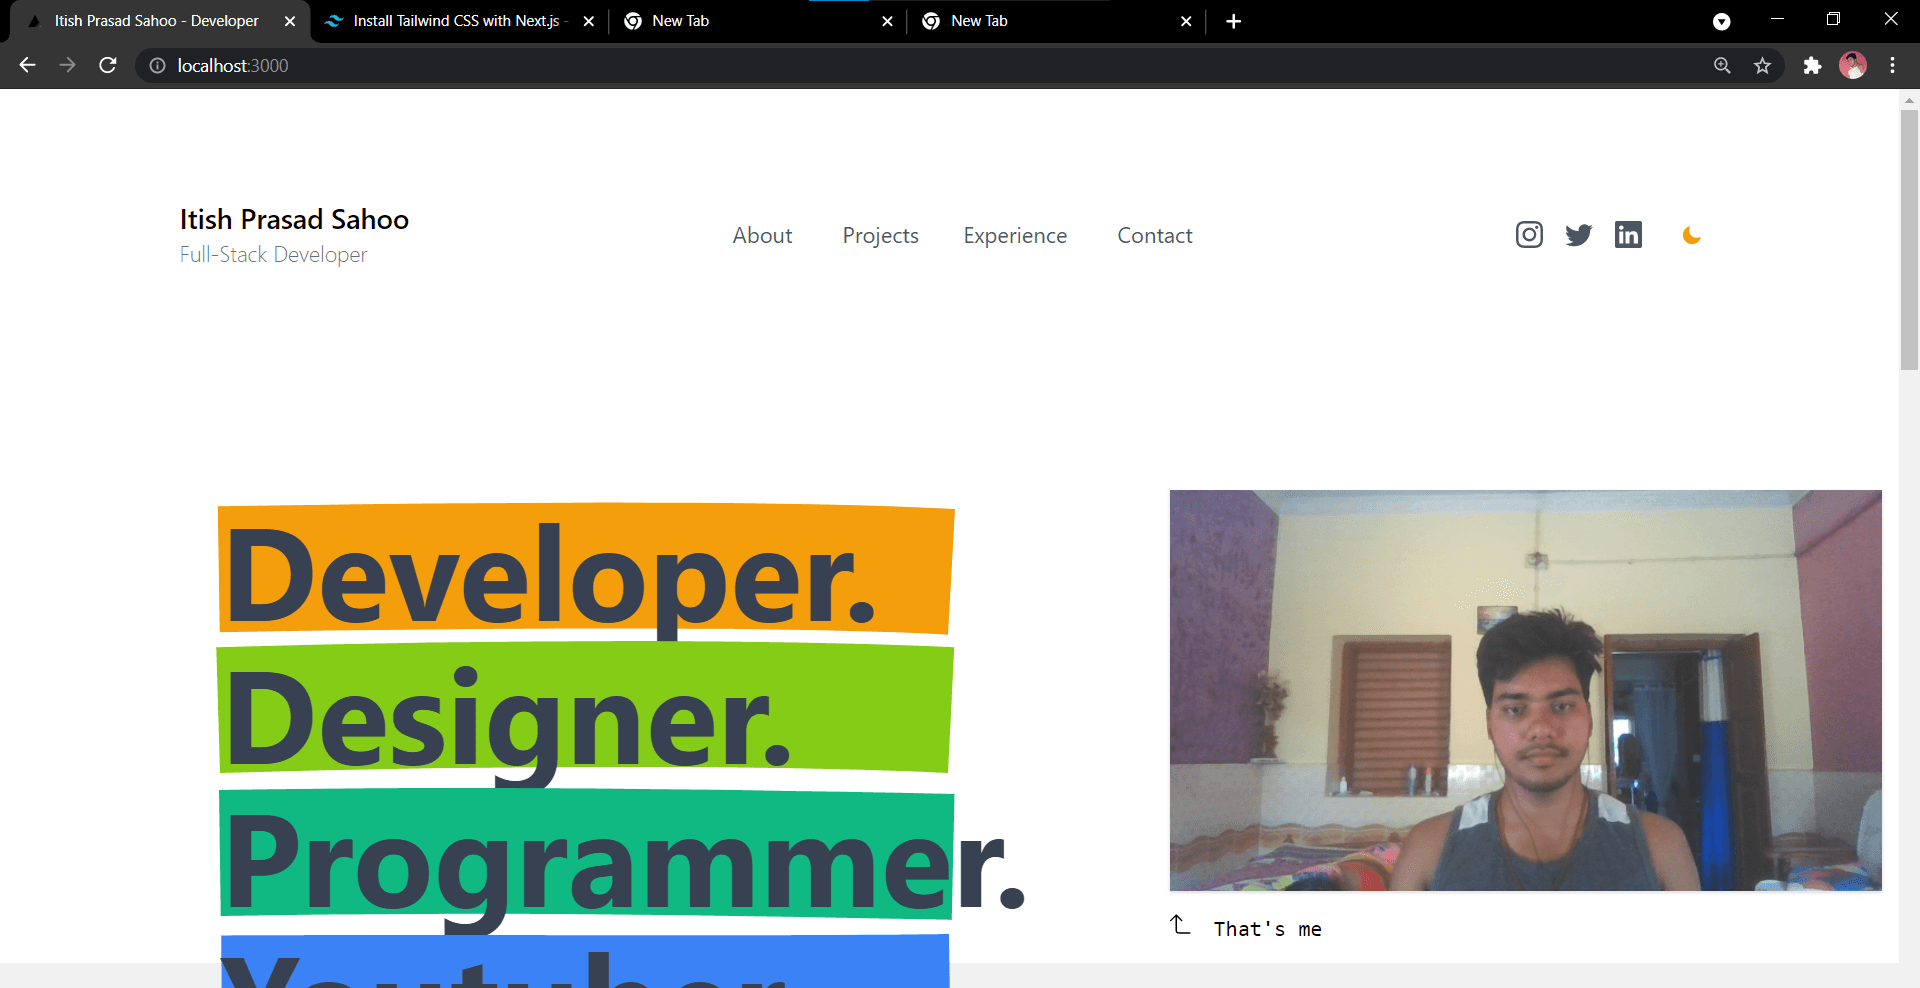1920x988 pixels.
Task: Click the Itish Prasad Sahoo site title
Action: coord(294,219)
